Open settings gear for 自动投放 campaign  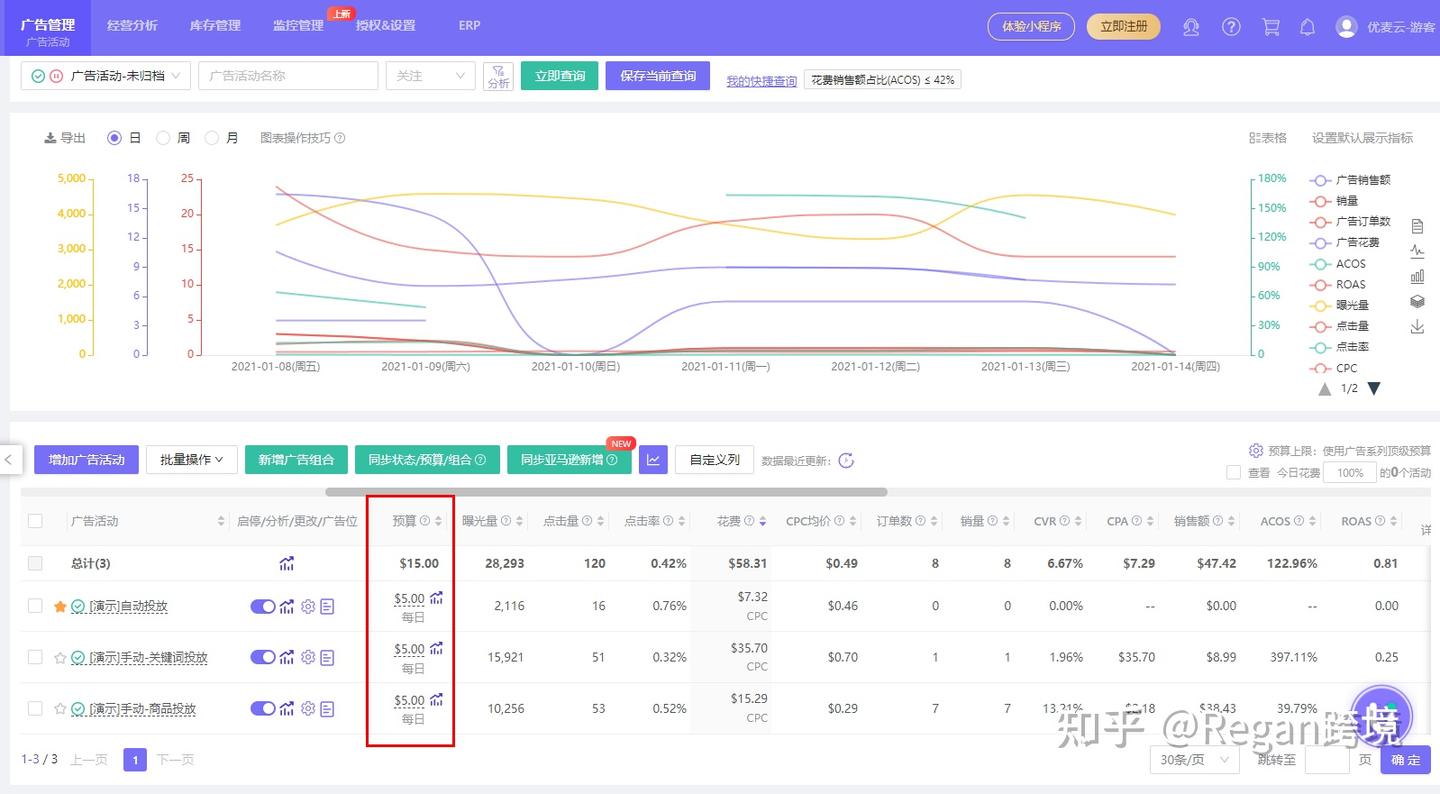pos(308,606)
